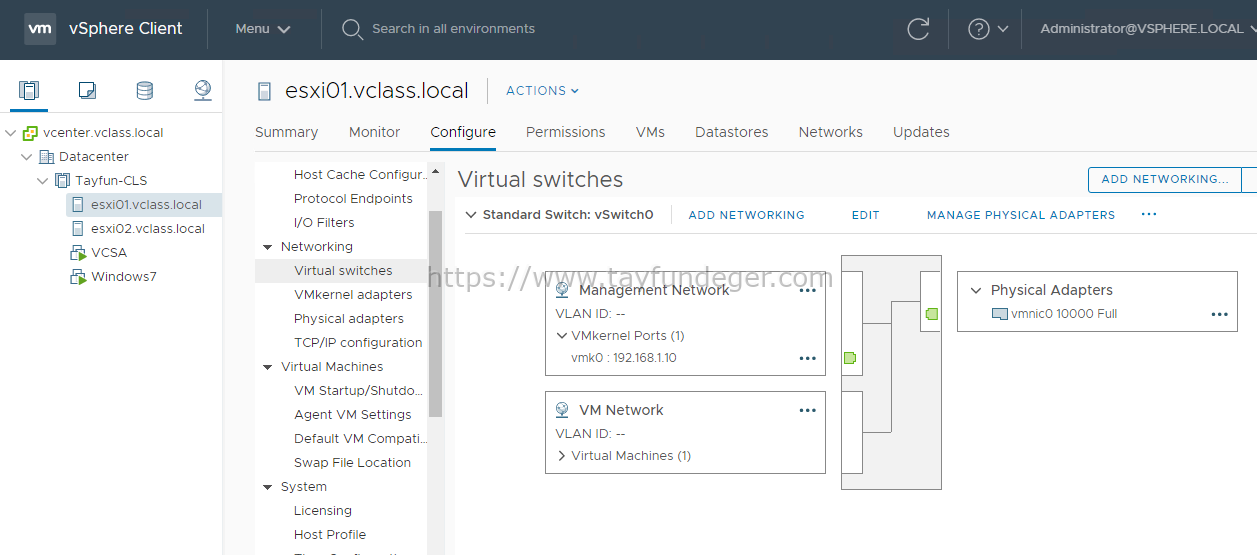Click MANAGE PHYSICAL ADAPTERS
1257x555 pixels.
coord(1021,215)
